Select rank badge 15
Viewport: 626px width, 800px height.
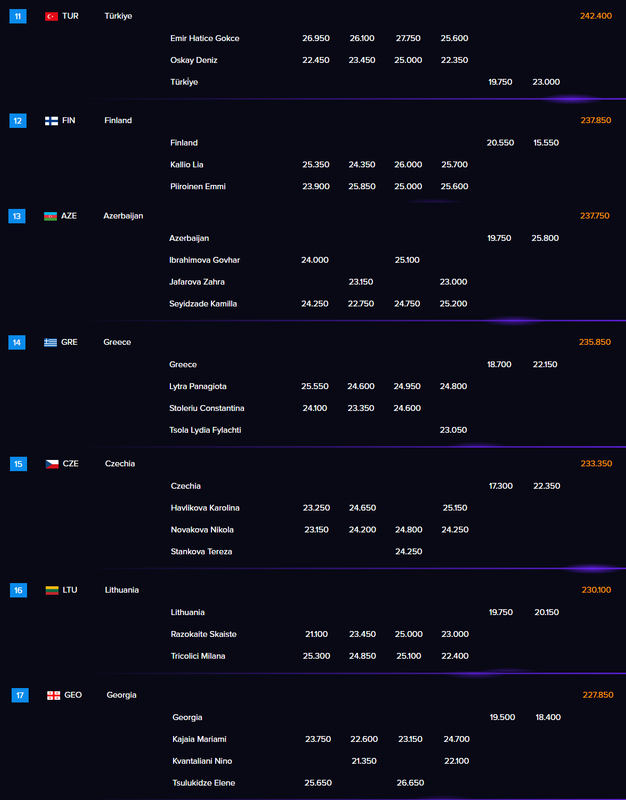pos(18,464)
